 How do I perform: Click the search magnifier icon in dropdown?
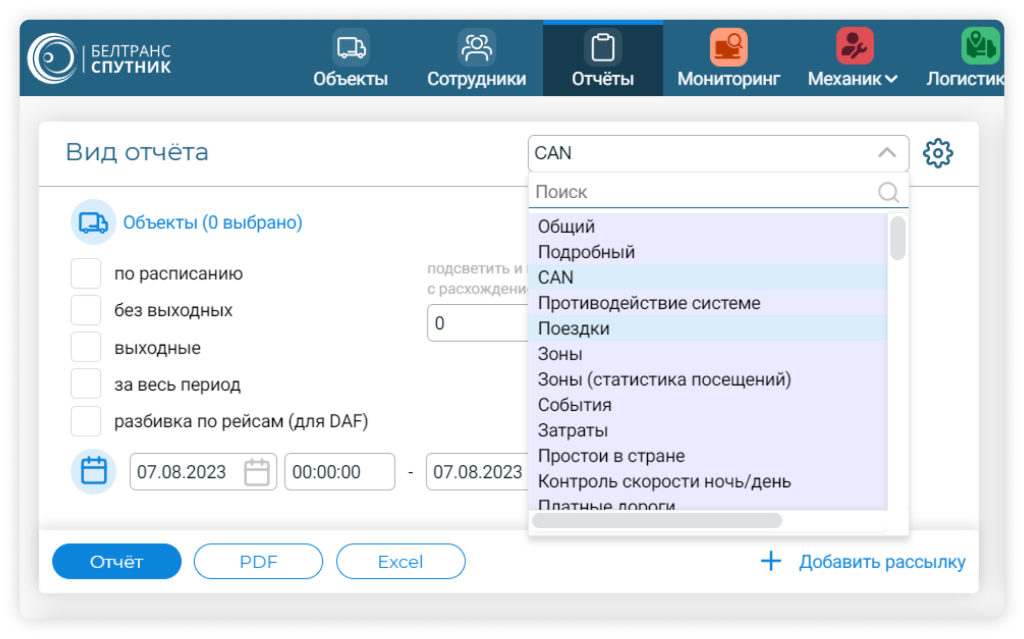(x=887, y=192)
